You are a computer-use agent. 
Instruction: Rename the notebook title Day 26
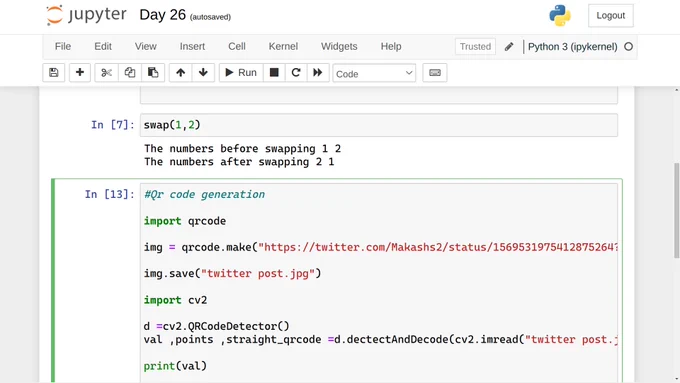pyautogui.click(x=163, y=15)
